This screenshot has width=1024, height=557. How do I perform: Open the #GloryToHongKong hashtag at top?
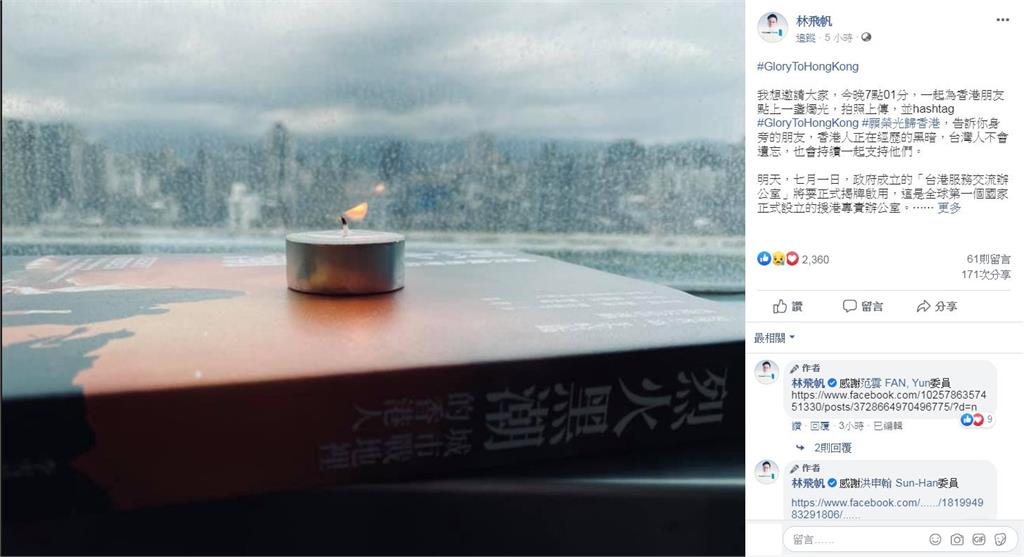(x=807, y=67)
